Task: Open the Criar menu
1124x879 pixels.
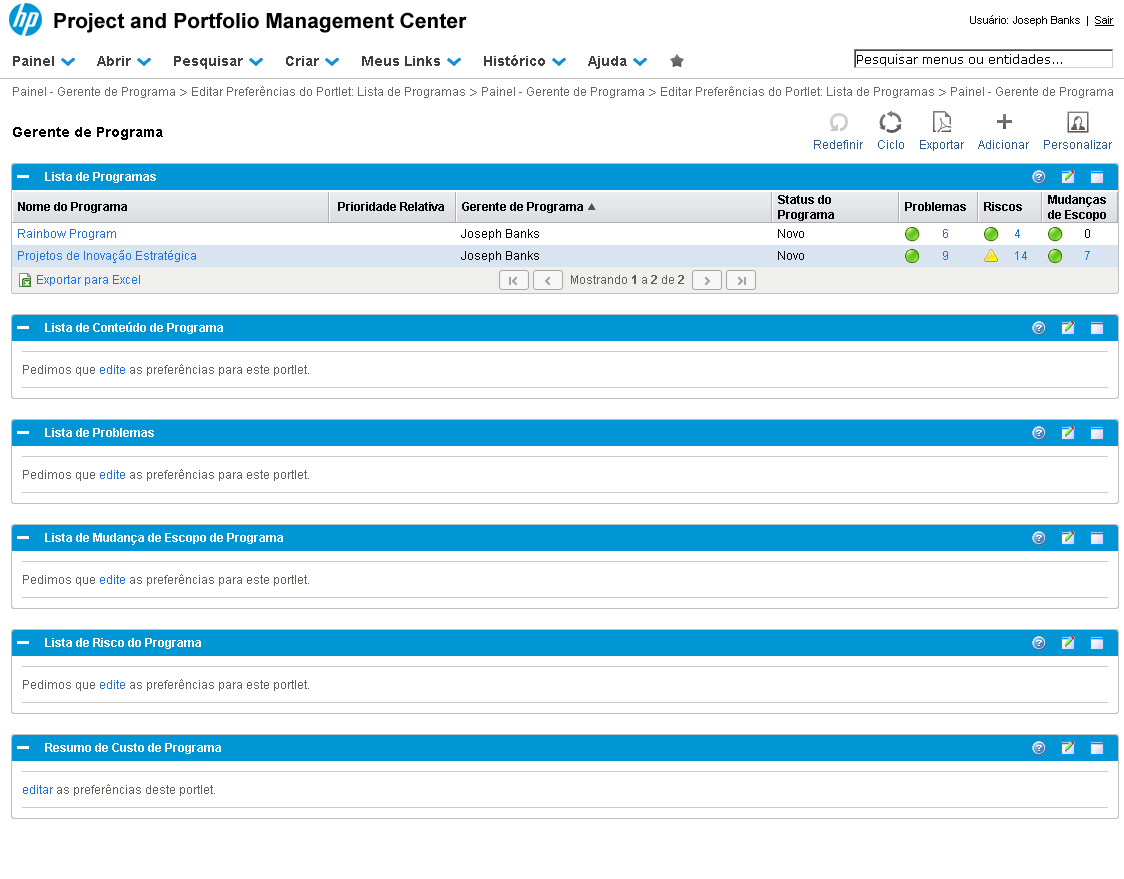Action: pyautogui.click(x=311, y=61)
